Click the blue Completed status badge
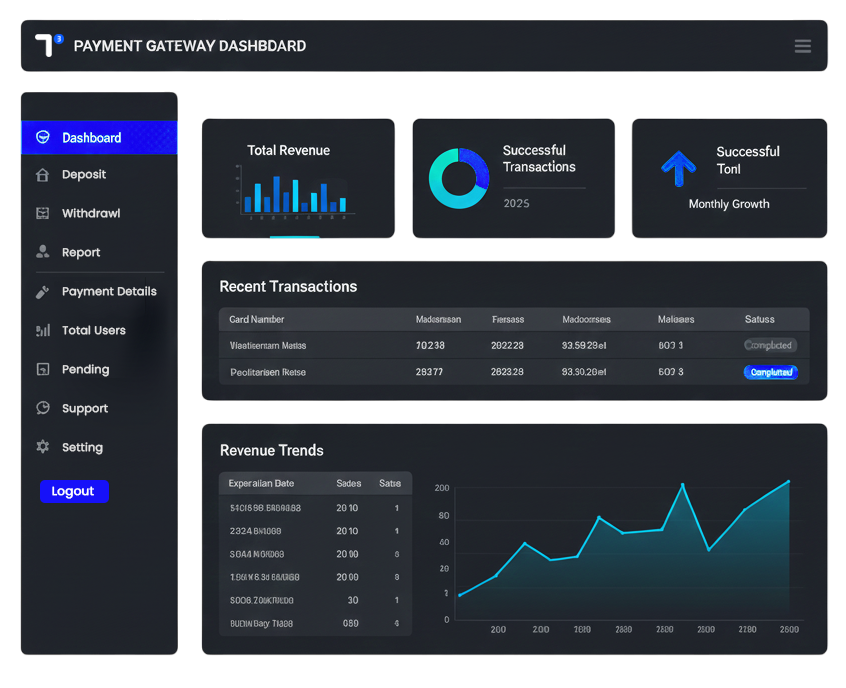The image size is (846, 688). tap(770, 372)
